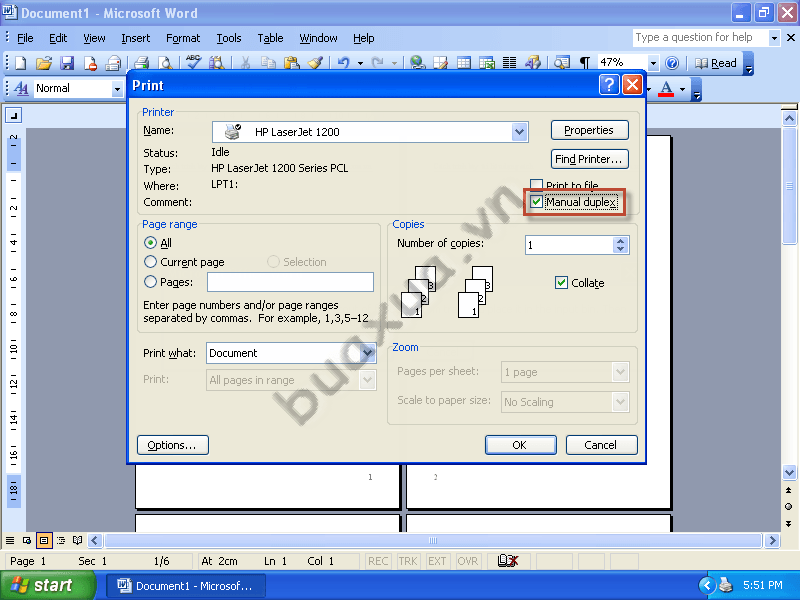Open the printer Name dropdown
The image size is (800, 600).
point(519,132)
